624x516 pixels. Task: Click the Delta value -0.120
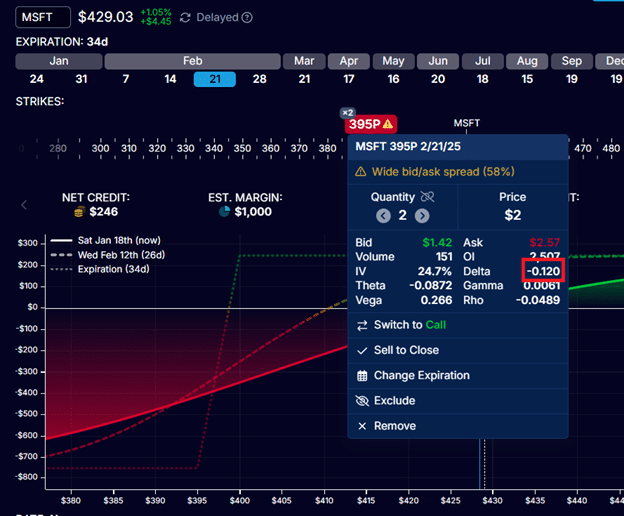[544, 271]
